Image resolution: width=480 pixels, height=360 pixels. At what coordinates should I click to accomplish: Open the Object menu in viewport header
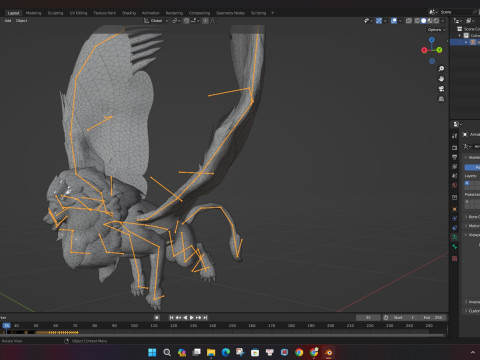21,21
